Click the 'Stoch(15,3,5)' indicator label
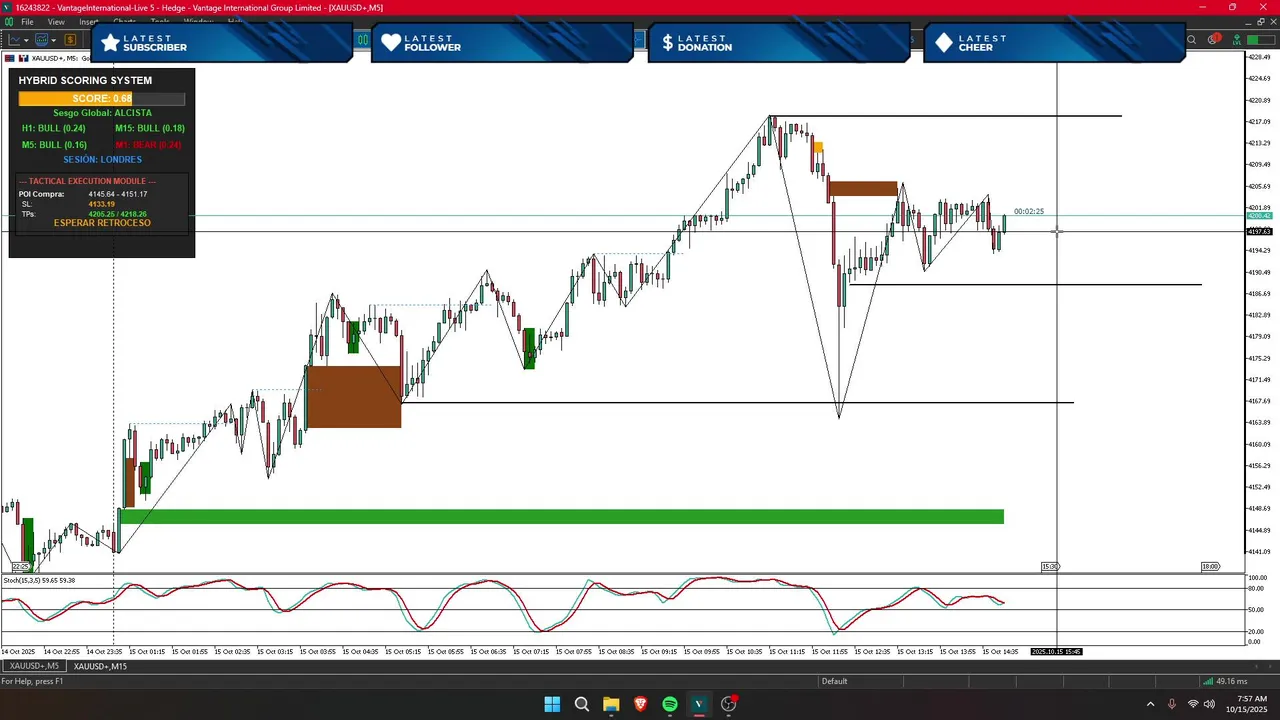Screen dimensions: 1280x720 pos(39,581)
